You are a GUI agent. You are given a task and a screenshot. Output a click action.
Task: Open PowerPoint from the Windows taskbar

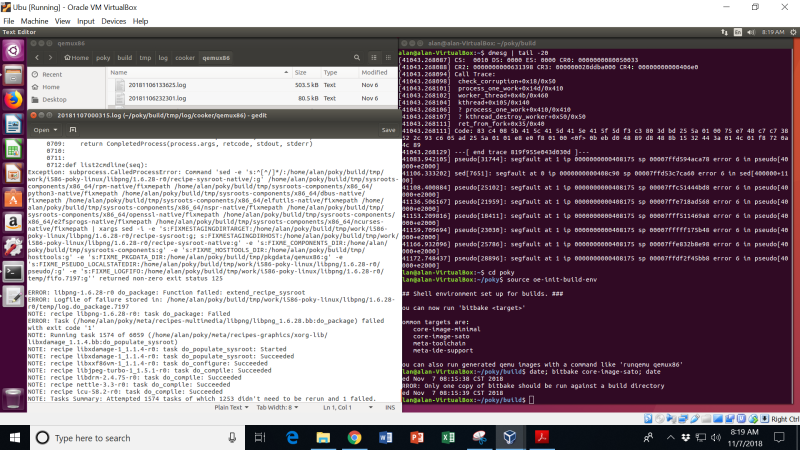click(x=417, y=437)
